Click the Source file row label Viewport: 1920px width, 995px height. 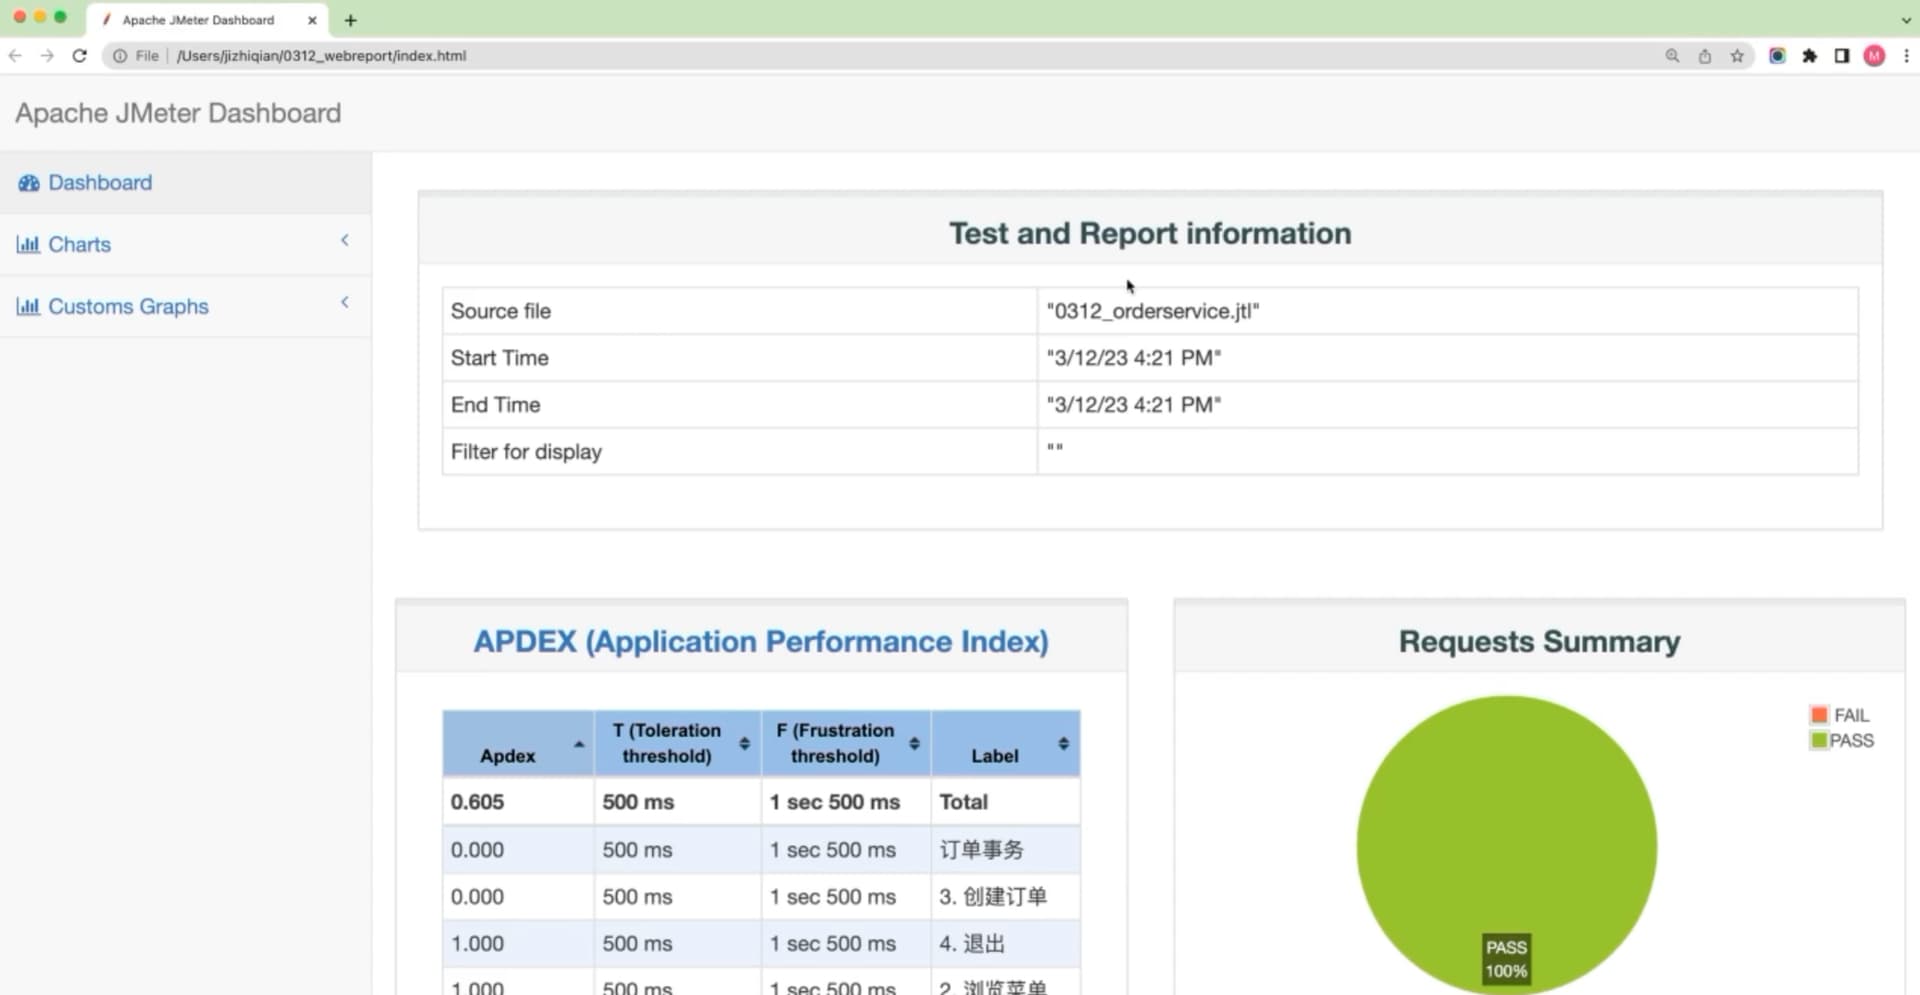[x=501, y=311]
